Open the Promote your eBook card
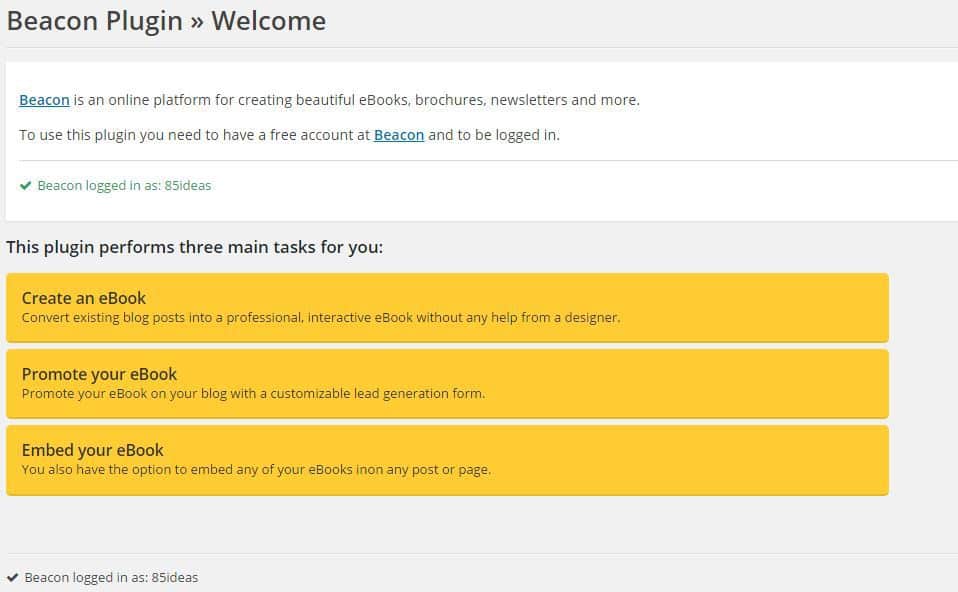 pyautogui.click(x=447, y=384)
